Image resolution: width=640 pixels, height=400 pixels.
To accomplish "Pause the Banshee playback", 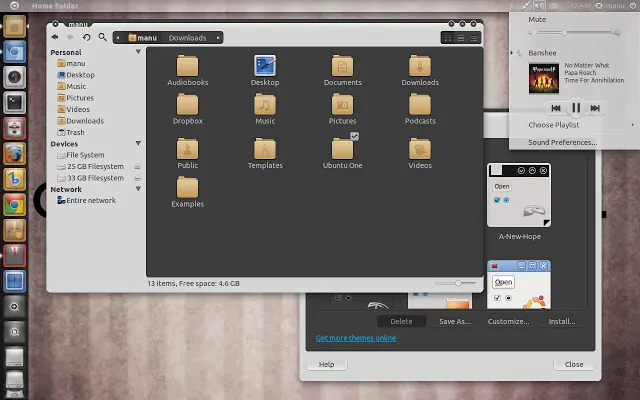I will pyautogui.click(x=576, y=108).
